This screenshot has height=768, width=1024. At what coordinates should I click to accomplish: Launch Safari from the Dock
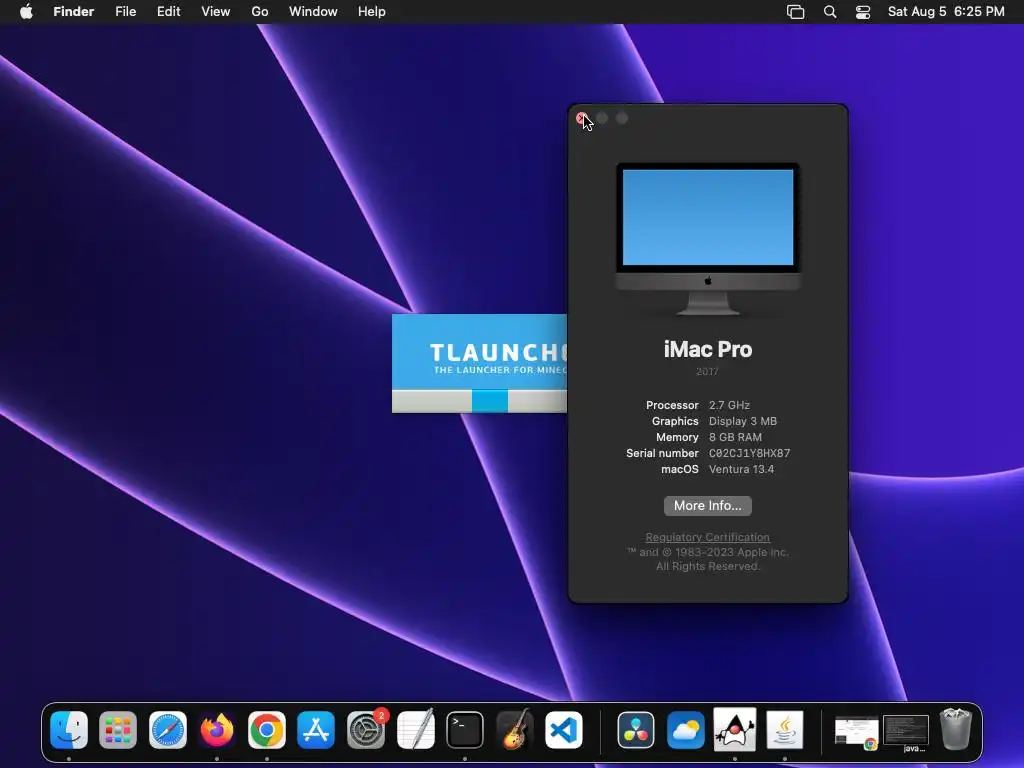pos(168,729)
